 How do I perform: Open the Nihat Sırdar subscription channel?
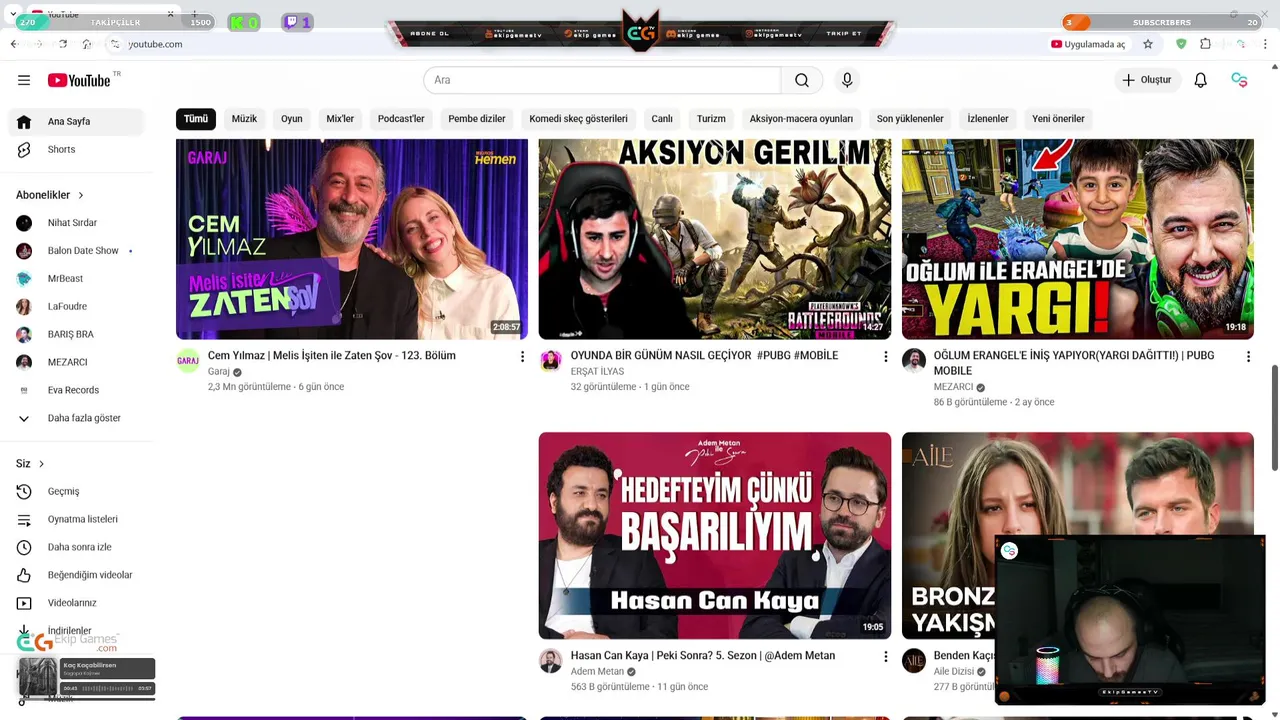coord(77,223)
